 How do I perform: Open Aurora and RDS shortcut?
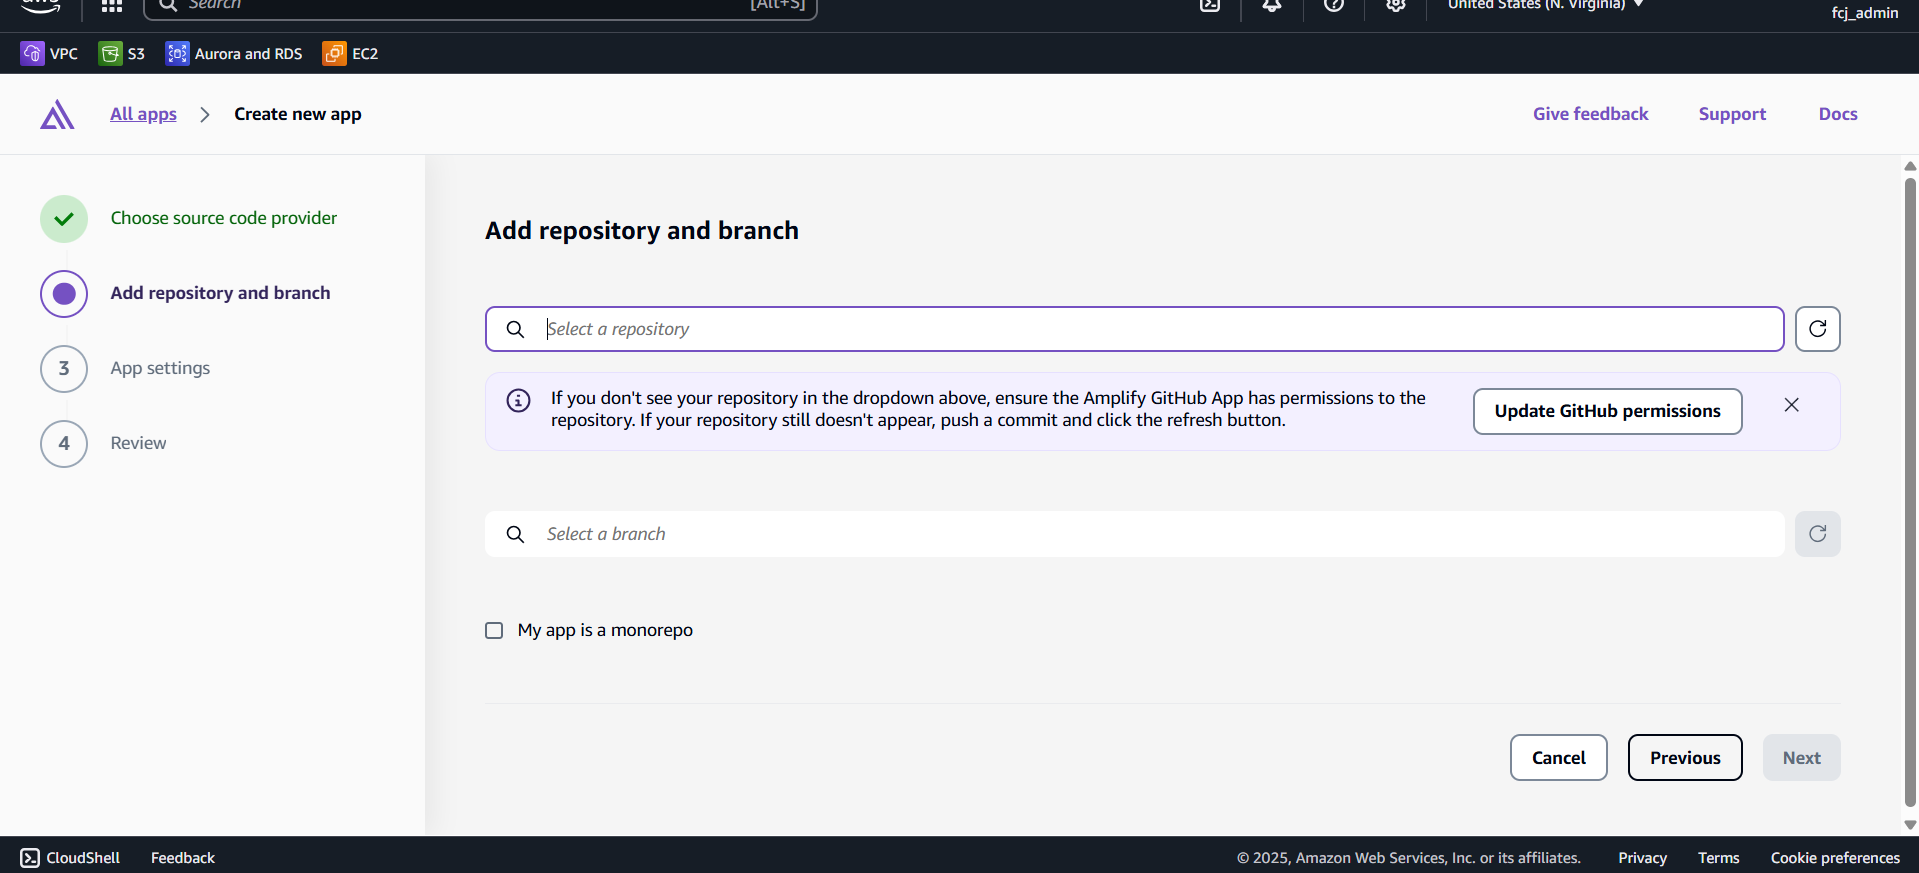tap(234, 54)
